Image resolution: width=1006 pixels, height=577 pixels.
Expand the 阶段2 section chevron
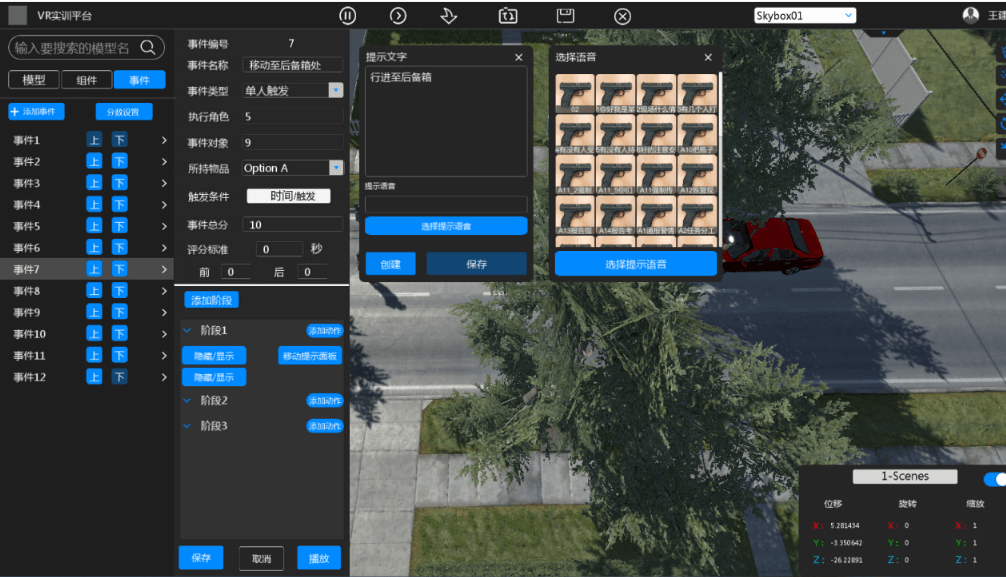click(x=187, y=400)
